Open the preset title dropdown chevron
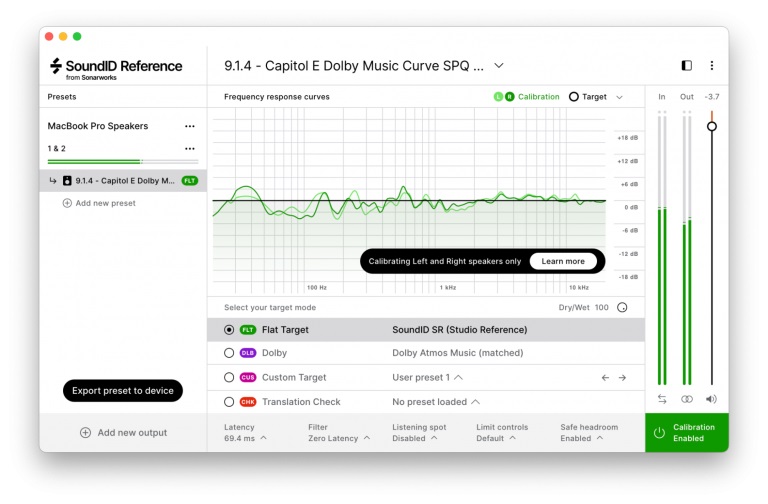Image resolution: width=768 pixels, height=504 pixels. click(x=499, y=66)
